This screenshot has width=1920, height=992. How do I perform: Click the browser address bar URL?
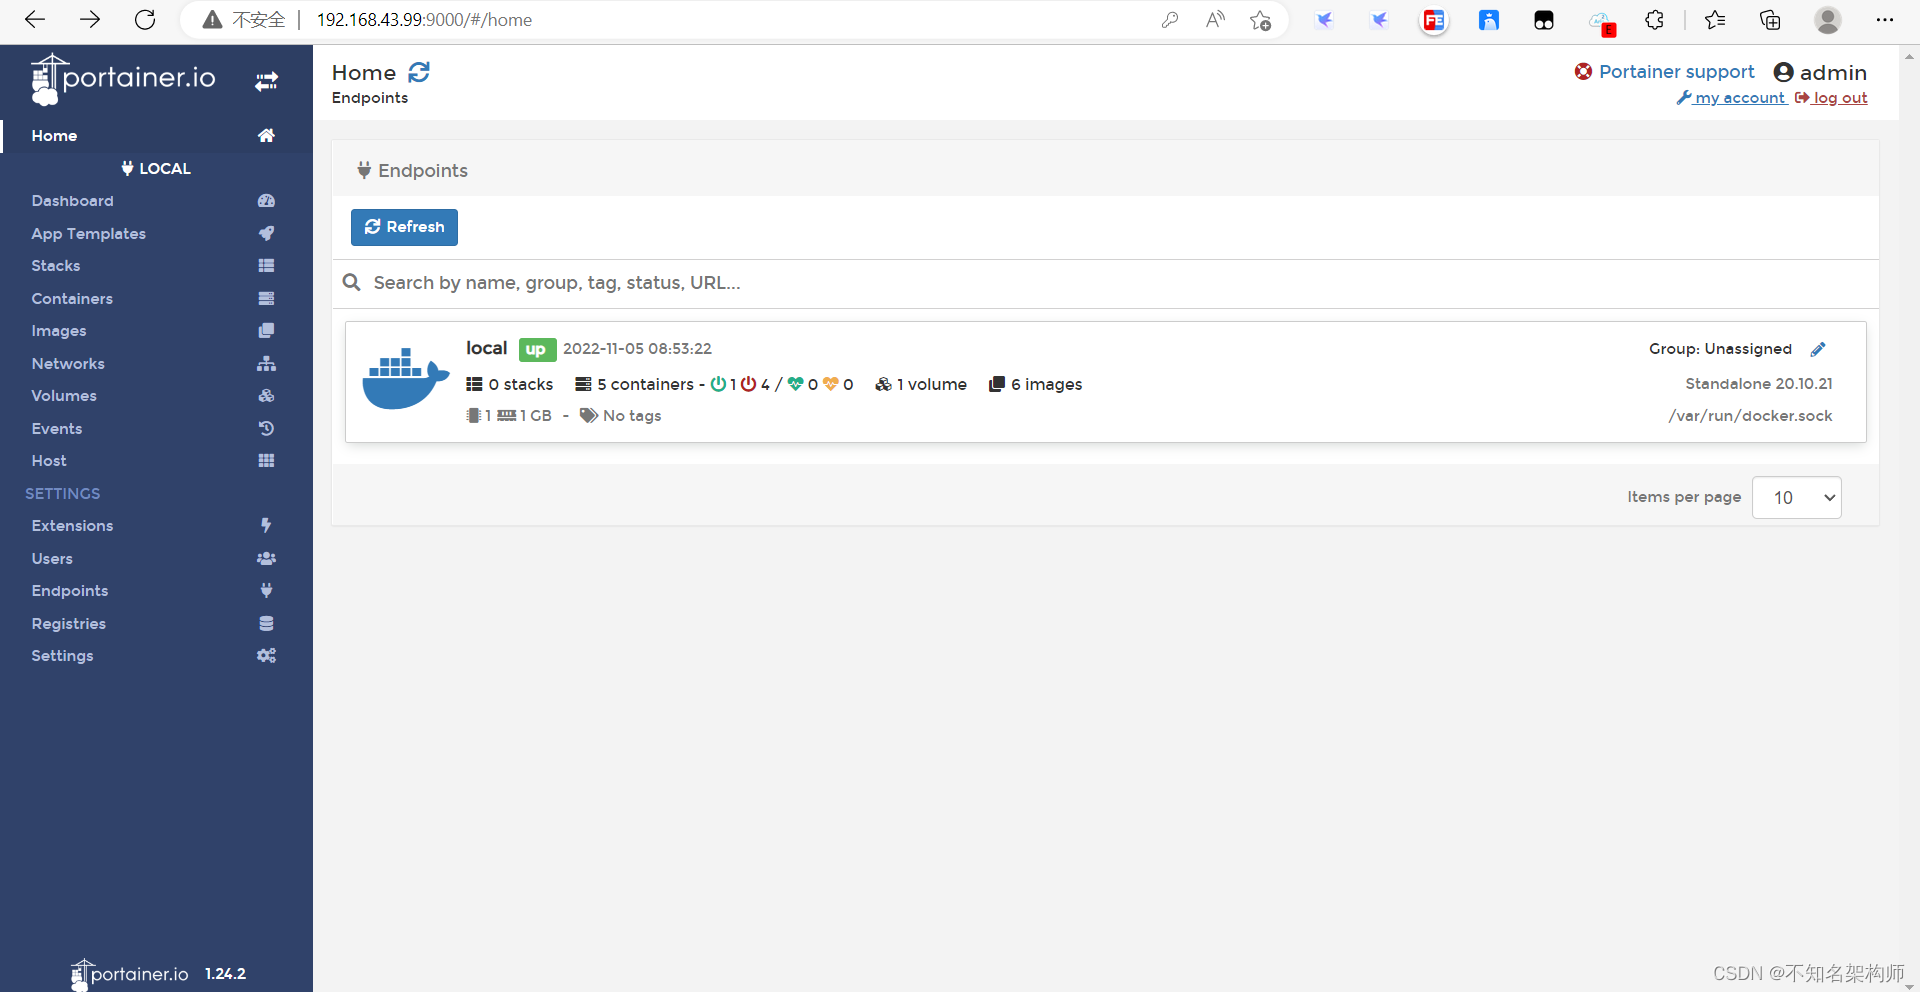[x=424, y=20]
